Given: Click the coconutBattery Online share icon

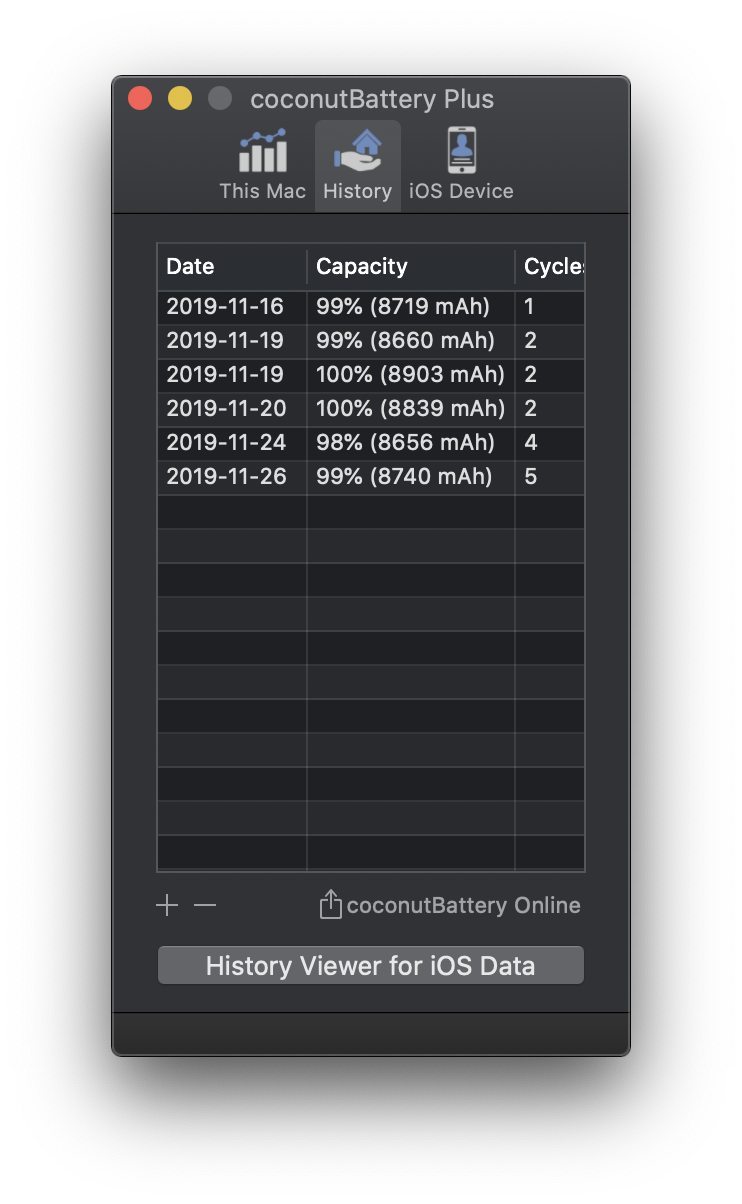Looking at the screenshot, I should click(330, 905).
